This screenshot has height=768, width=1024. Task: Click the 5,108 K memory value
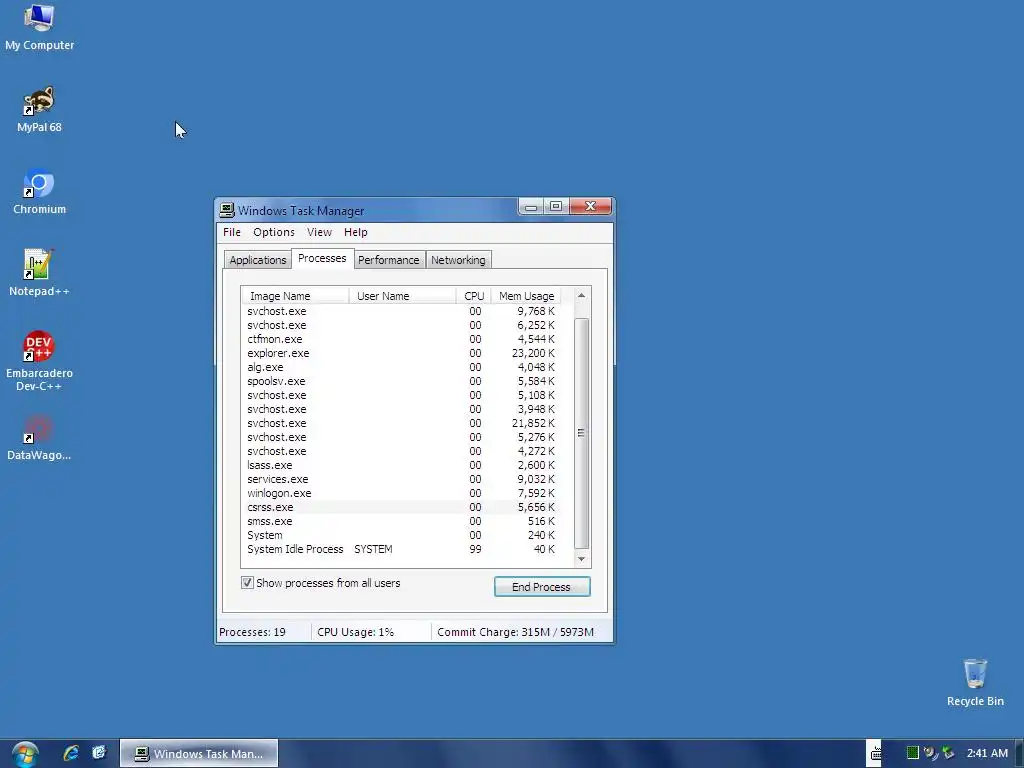pos(536,395)
